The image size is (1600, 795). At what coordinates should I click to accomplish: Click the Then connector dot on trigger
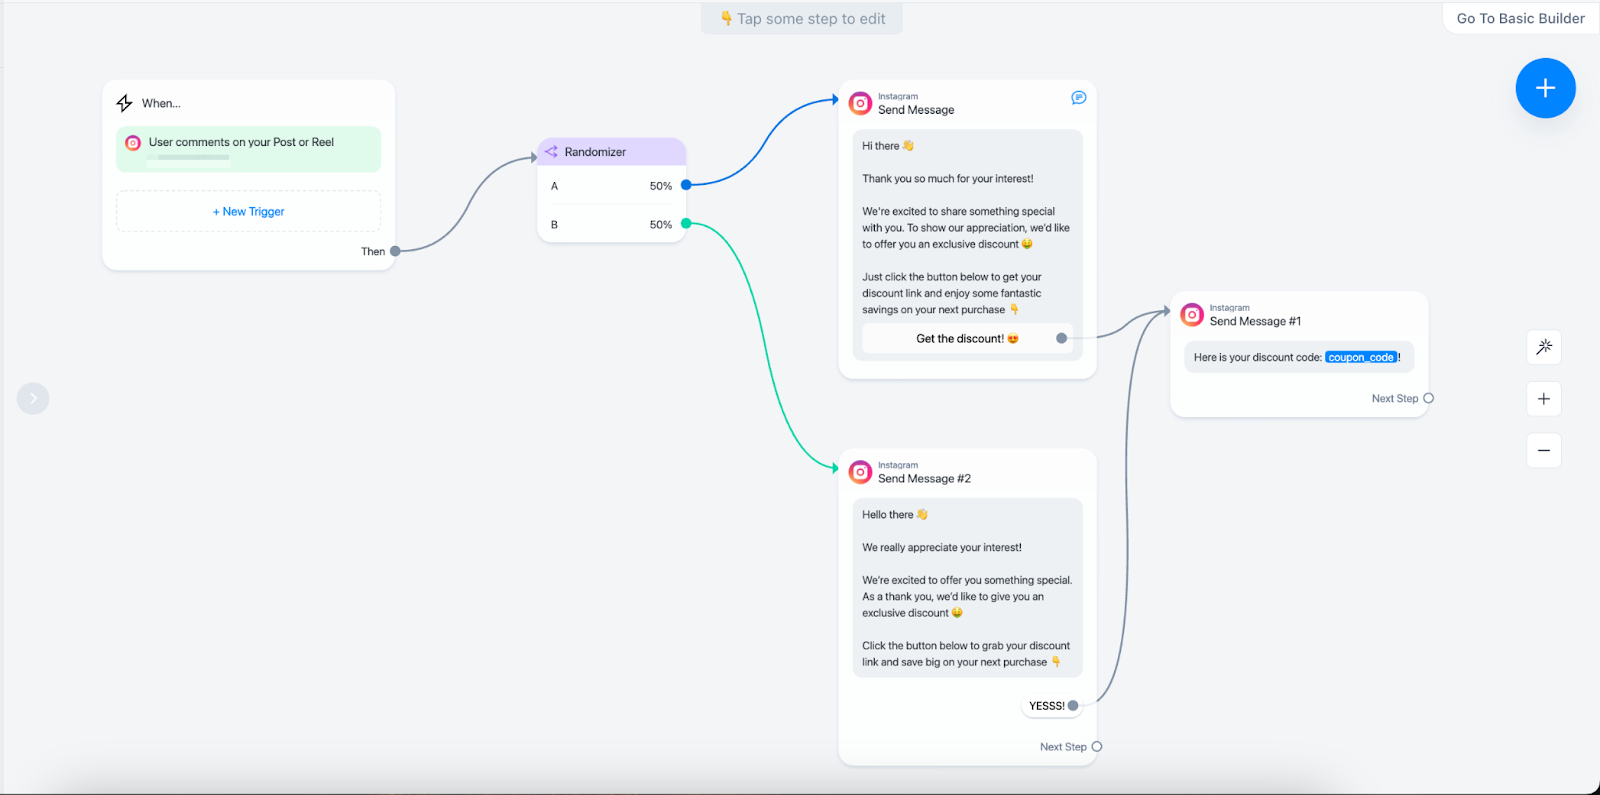(x=395, y=252)
